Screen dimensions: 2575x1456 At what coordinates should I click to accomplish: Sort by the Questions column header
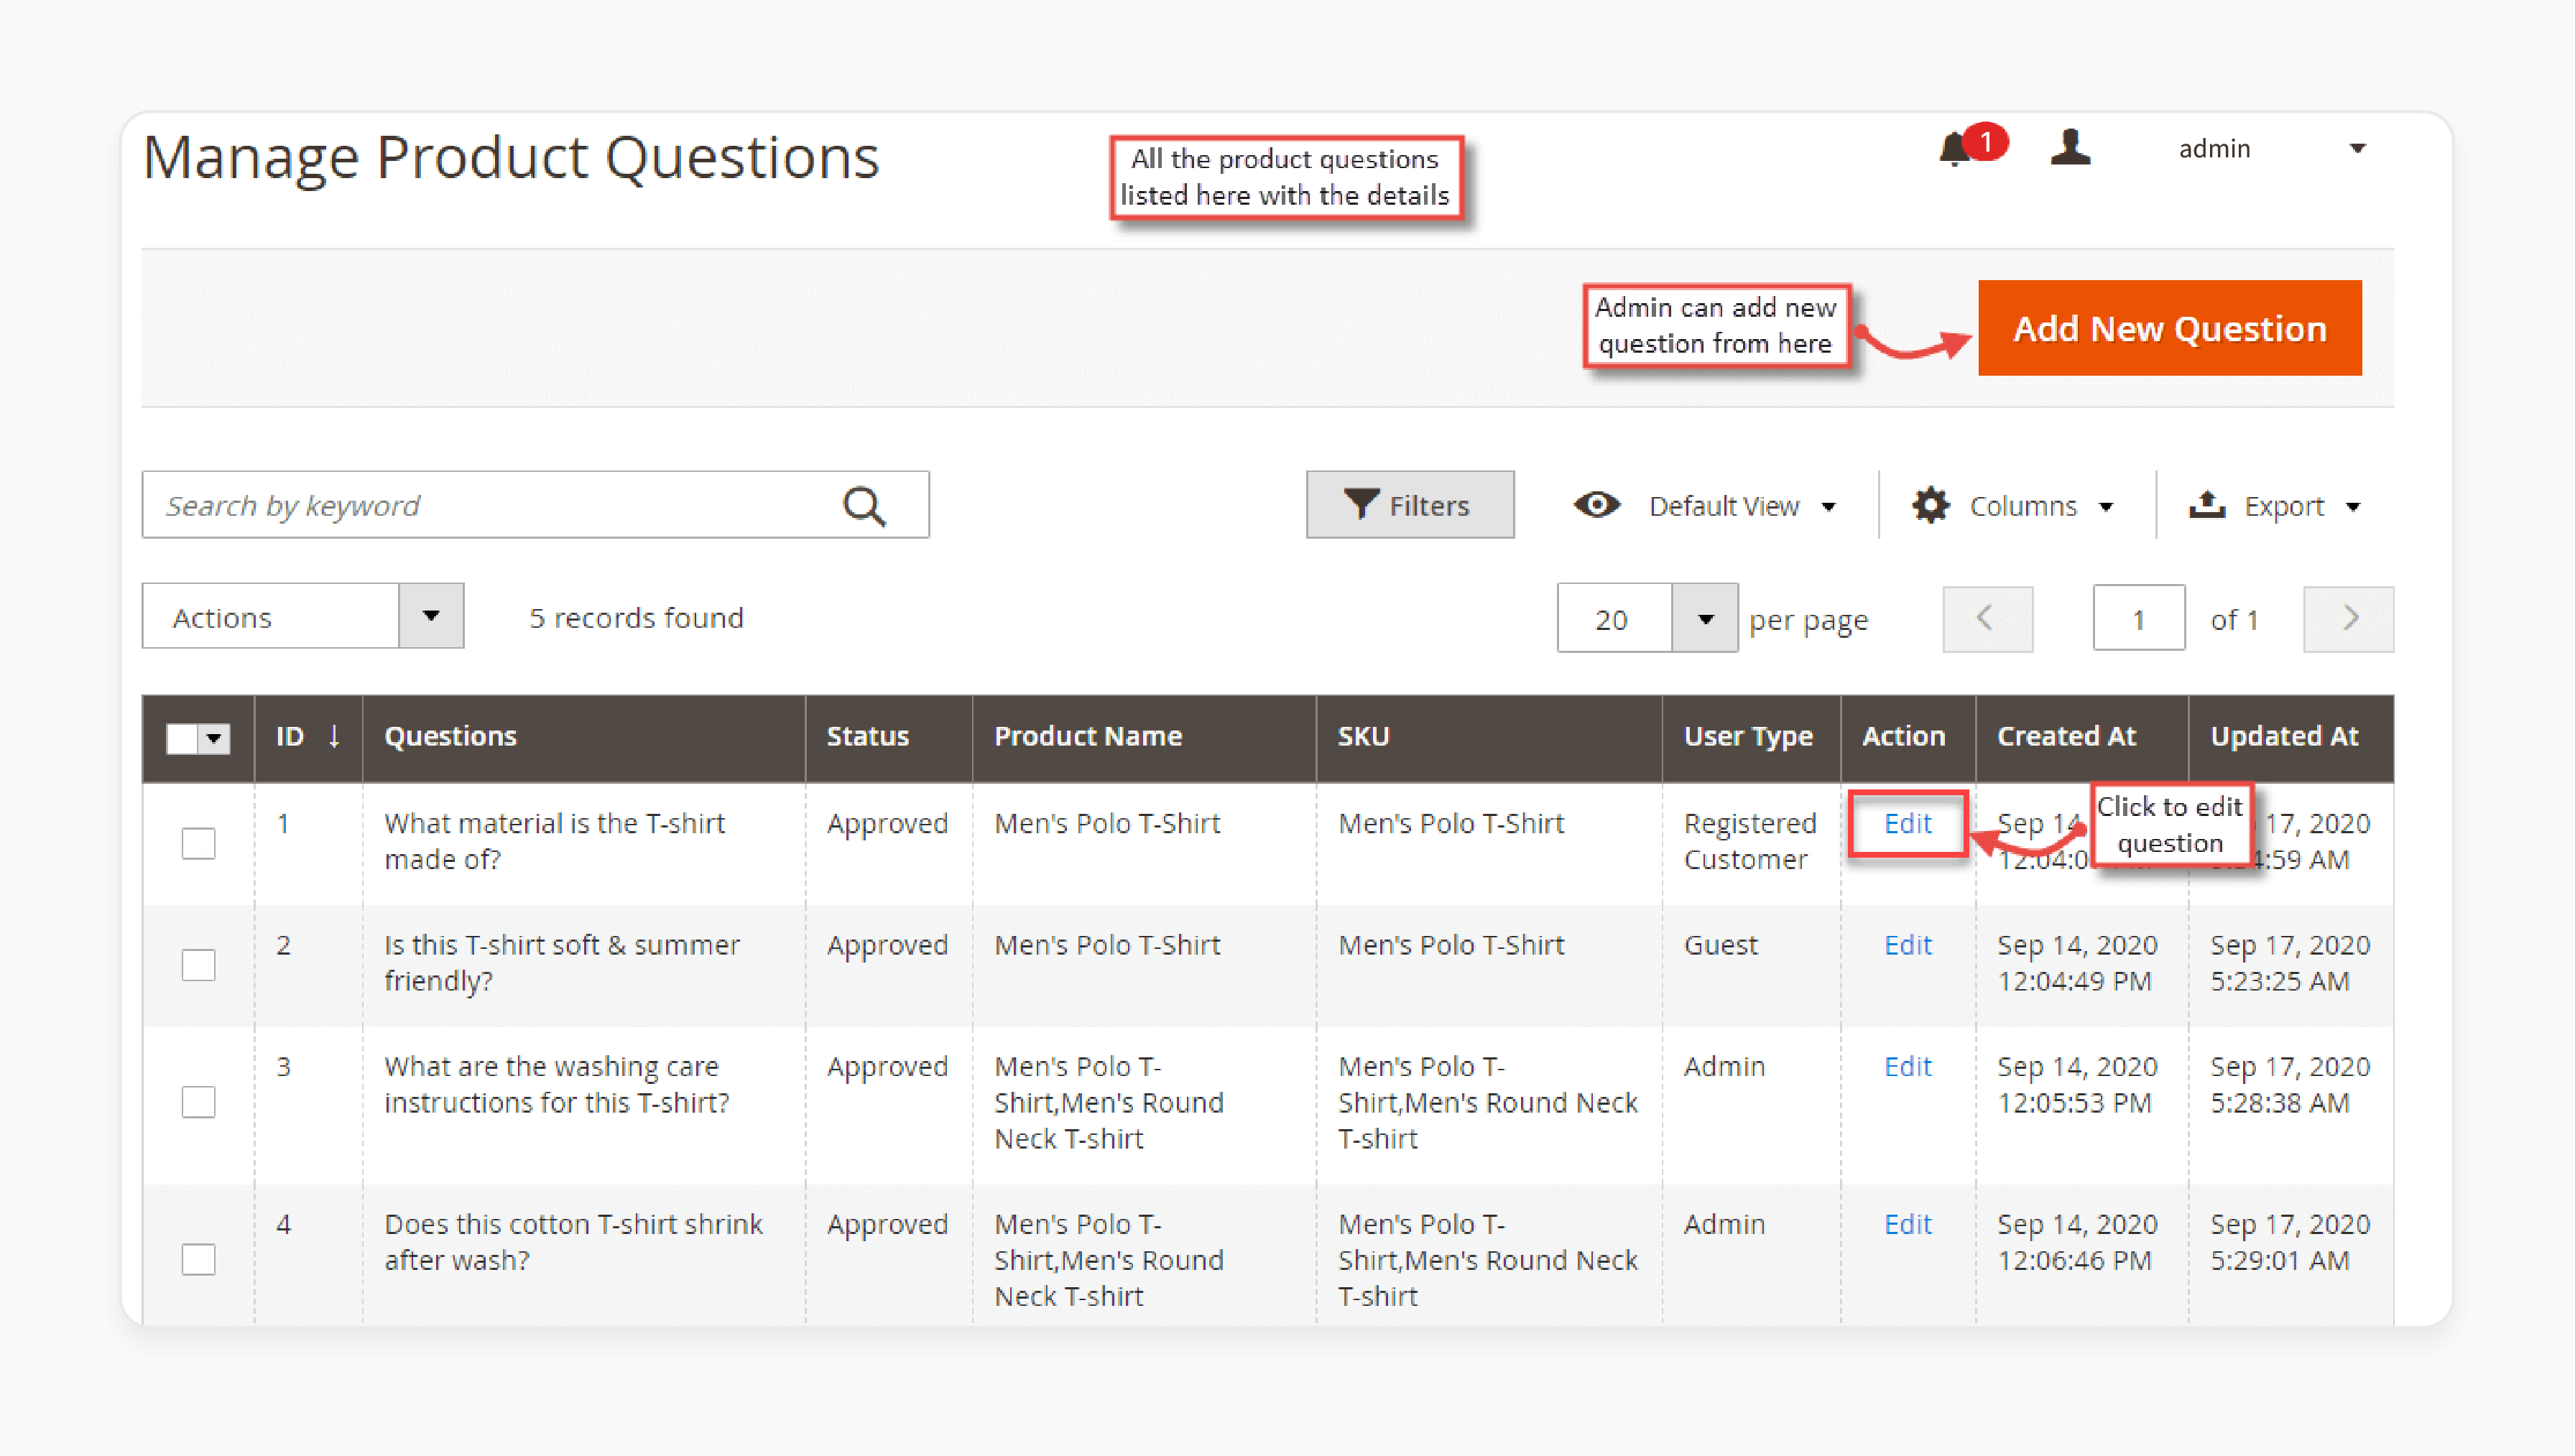(x=583, y=736)
